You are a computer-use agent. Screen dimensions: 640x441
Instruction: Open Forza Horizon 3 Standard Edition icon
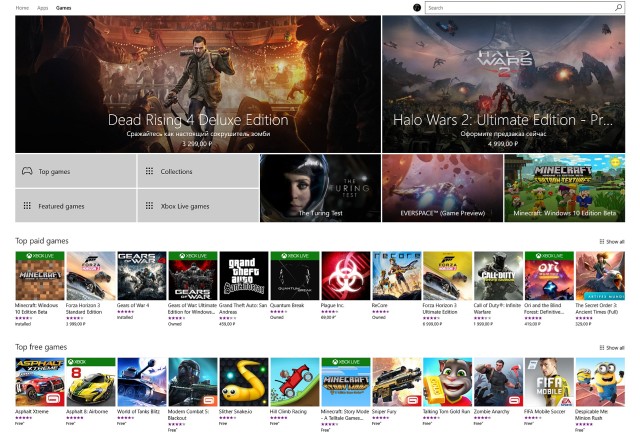91,276
